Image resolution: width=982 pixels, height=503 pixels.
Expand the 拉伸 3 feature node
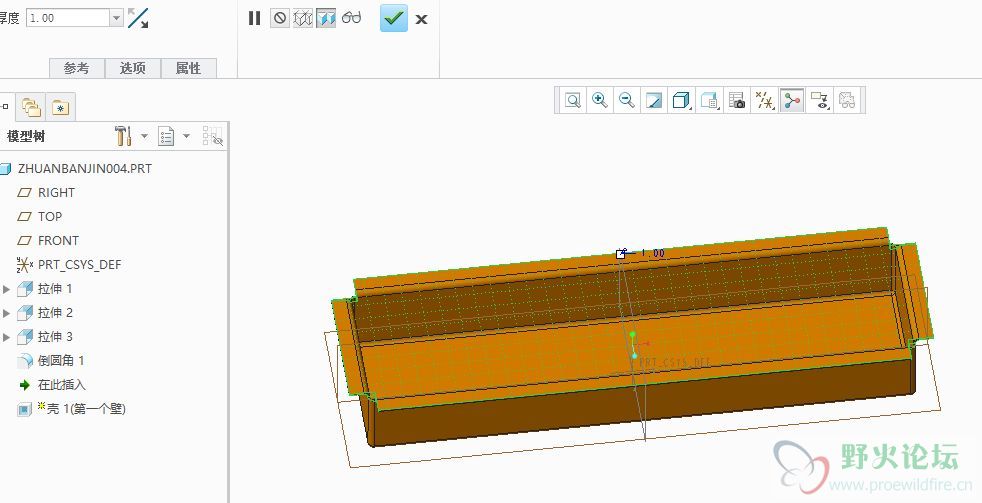click(x=6, y=337)
